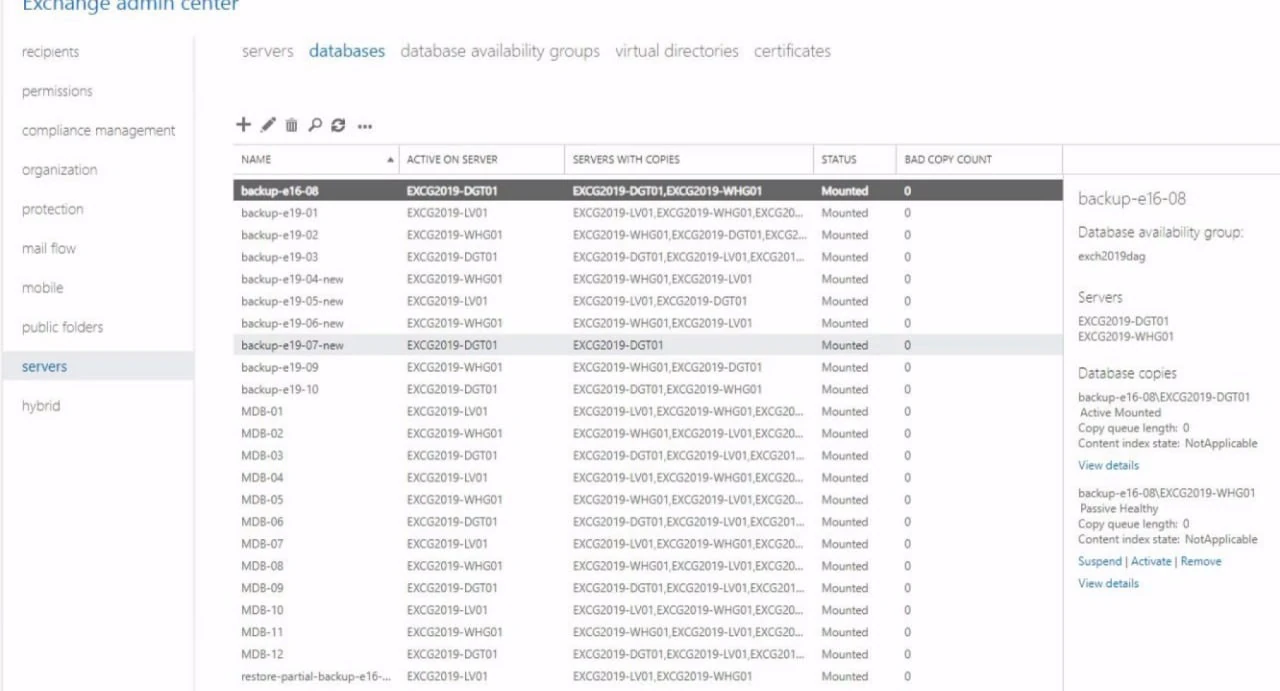The height and width of the screenshot is (691, 1280).
Task: Select MDB-04 database row
Action: click(648, 477)
